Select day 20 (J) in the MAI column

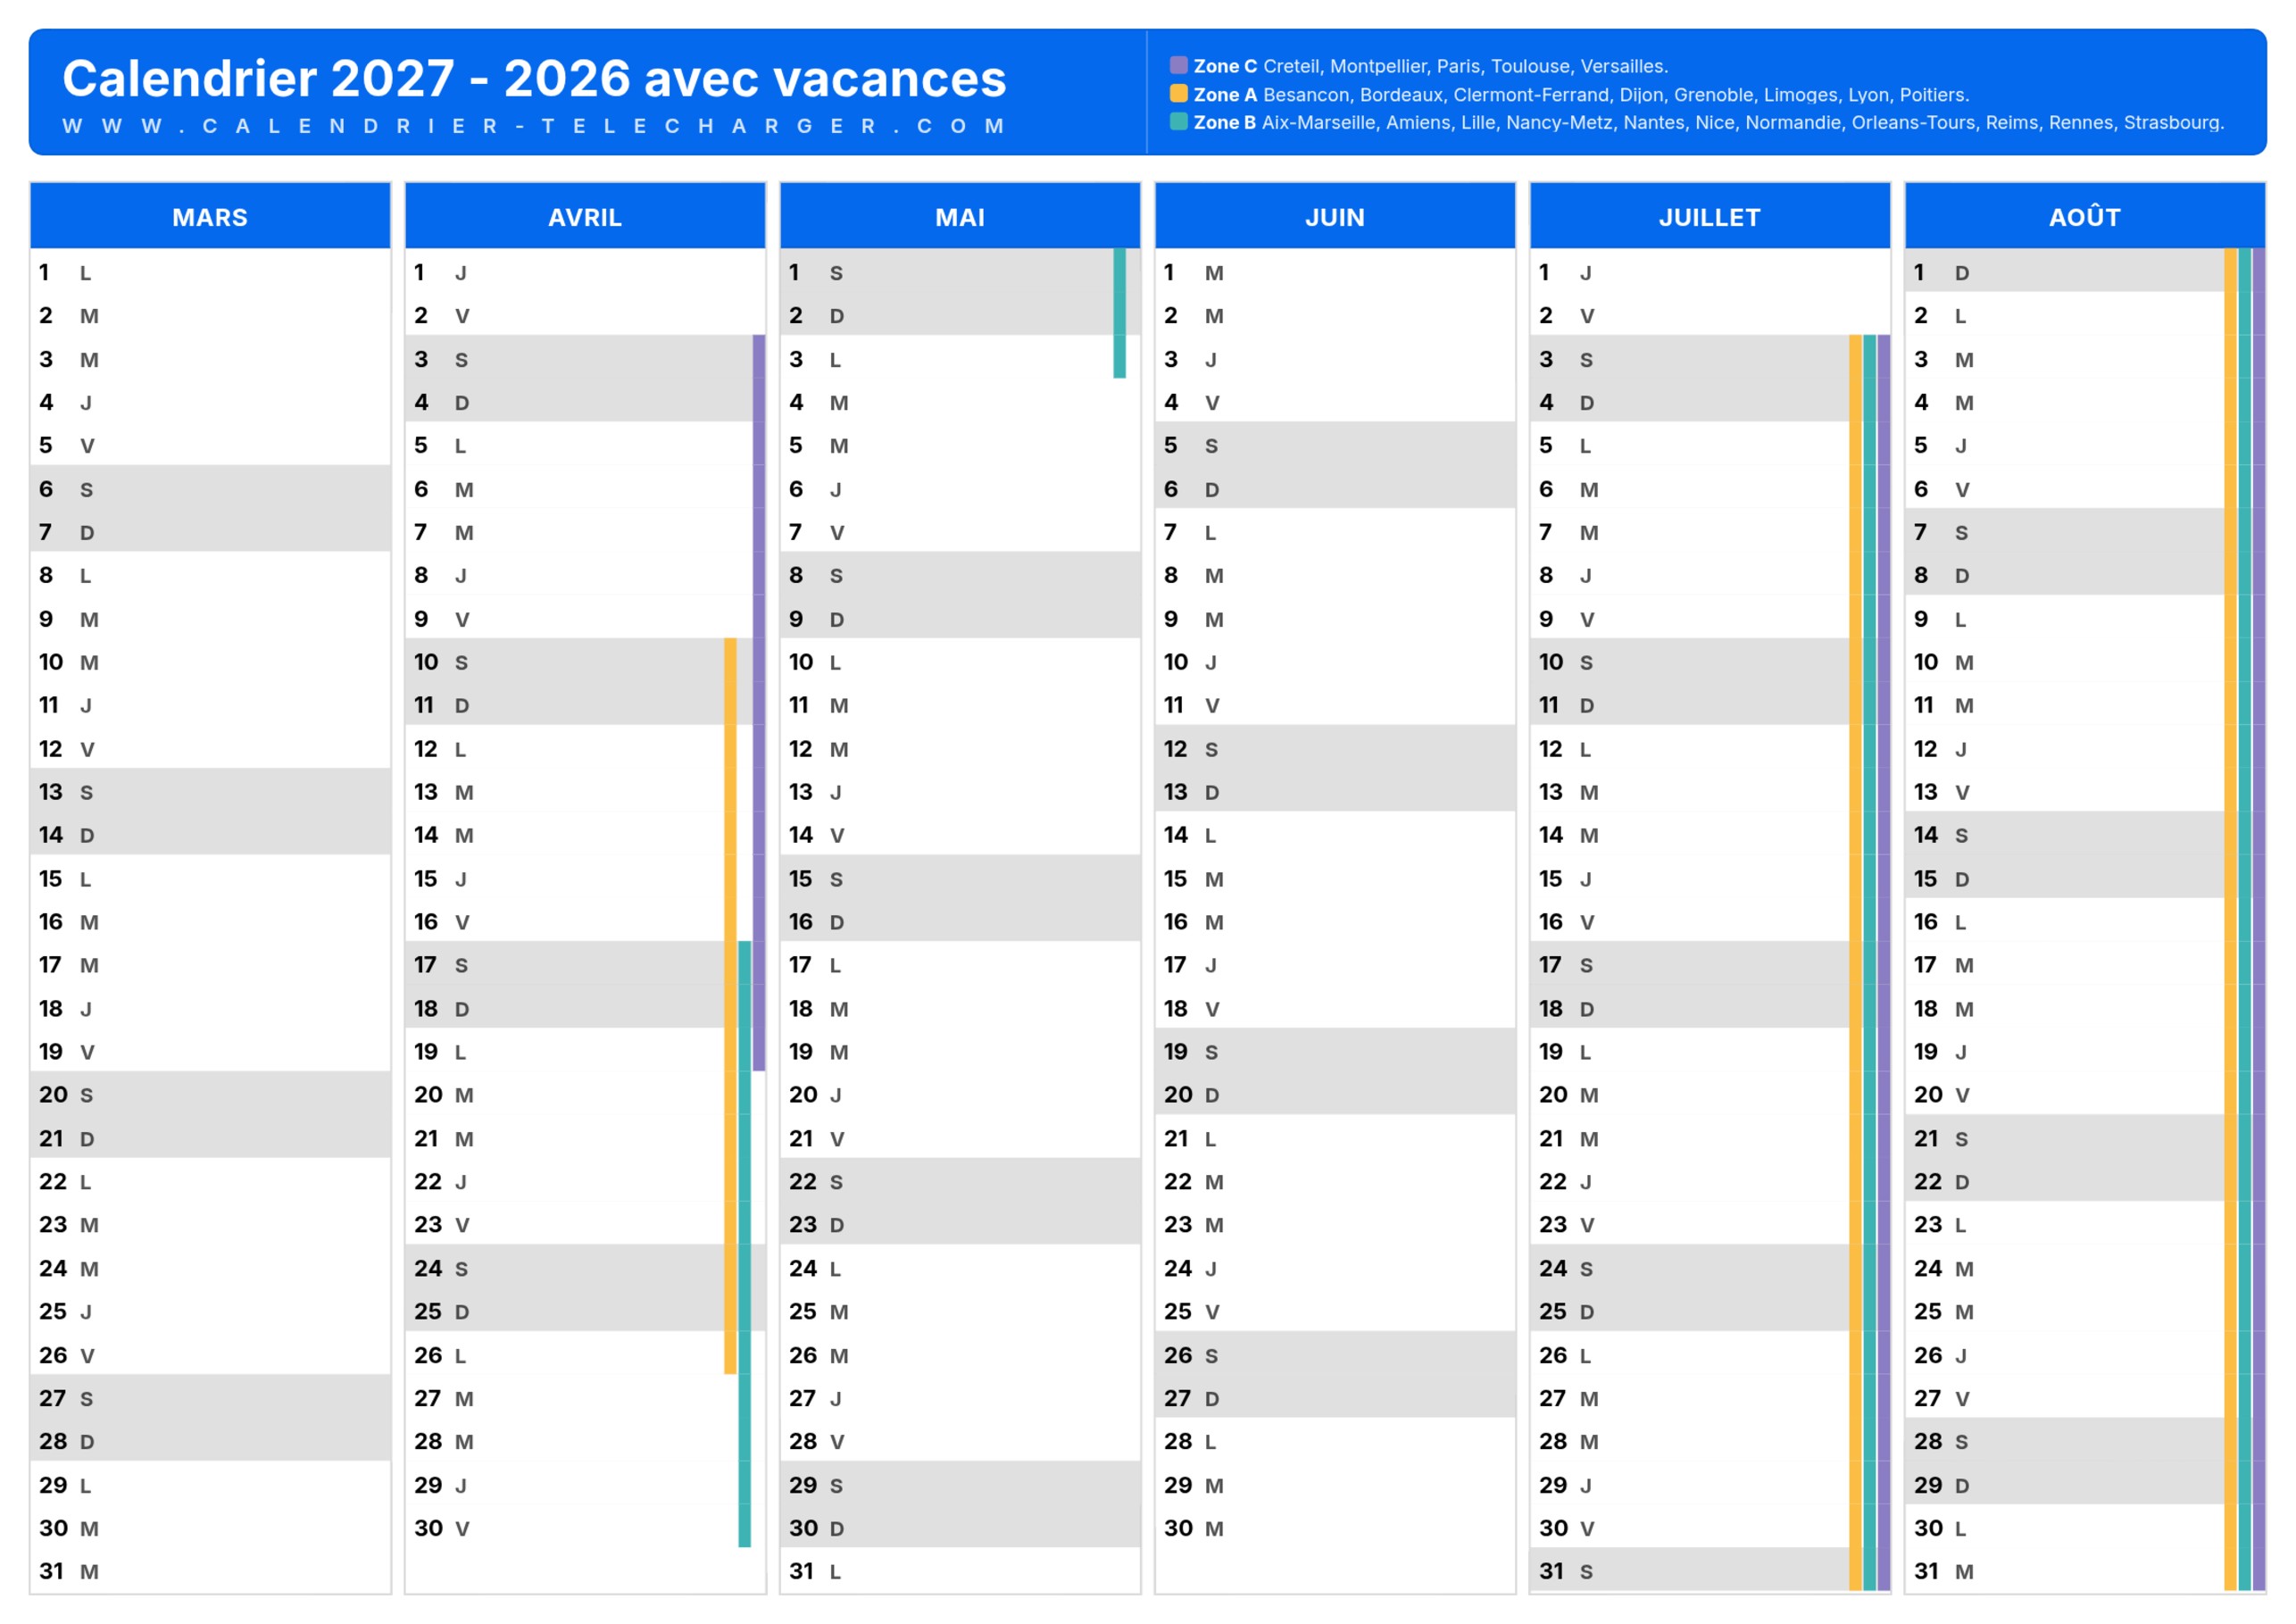click(x=960, y=1094)
